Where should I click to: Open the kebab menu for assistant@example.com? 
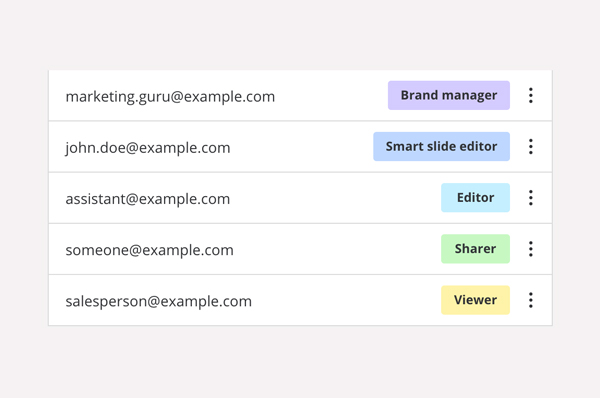point(531,198)
